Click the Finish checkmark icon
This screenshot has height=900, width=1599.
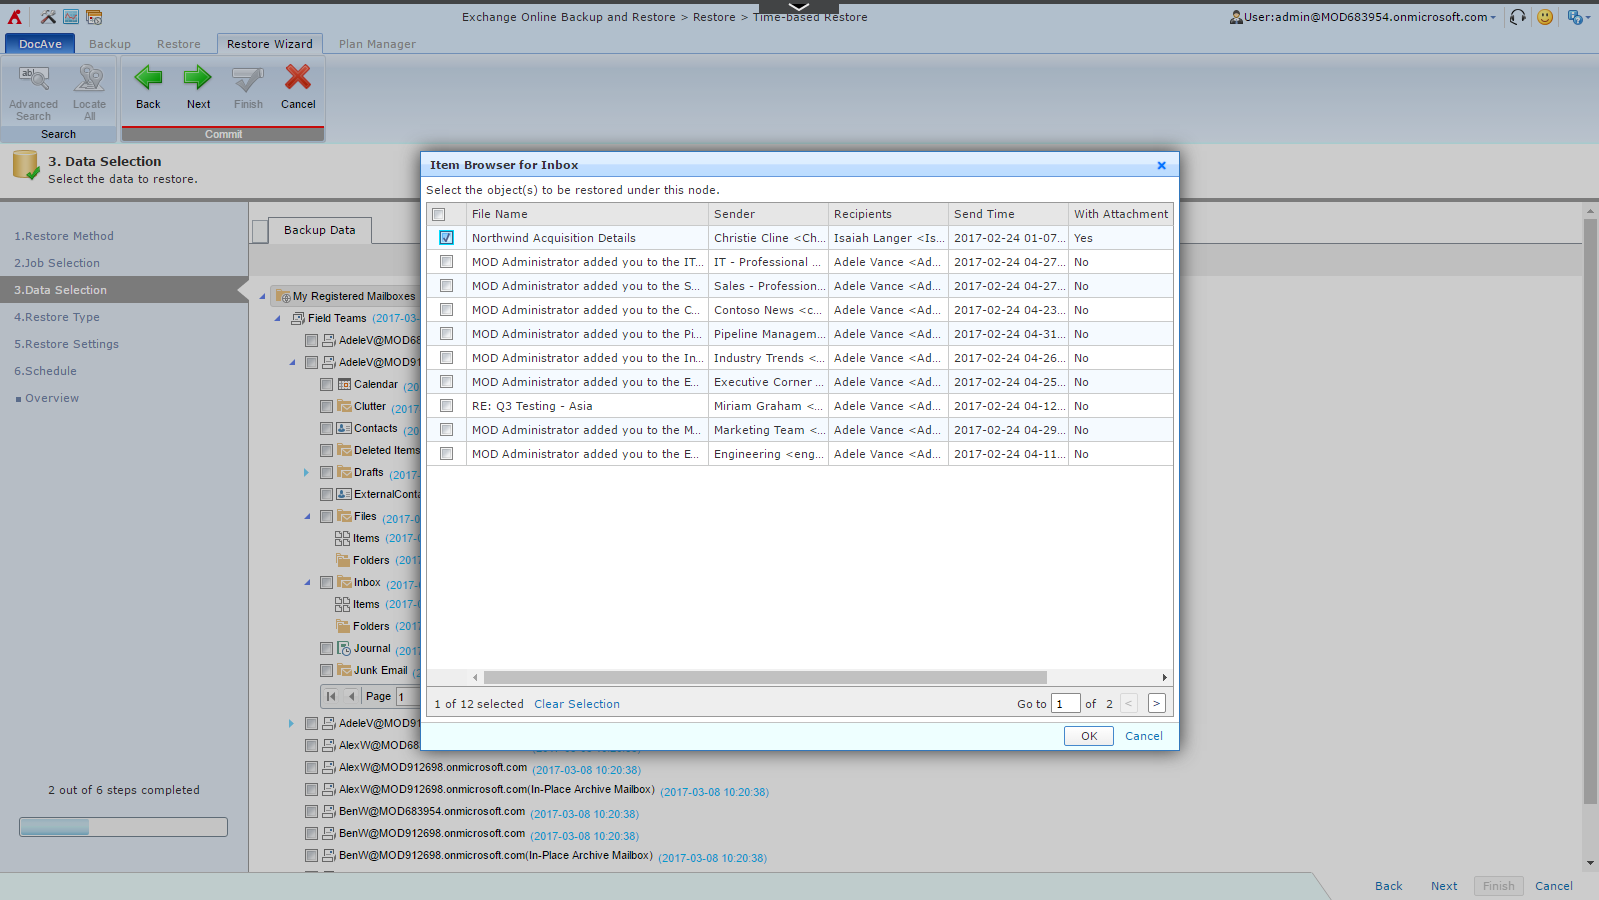[x=248, y=78]
